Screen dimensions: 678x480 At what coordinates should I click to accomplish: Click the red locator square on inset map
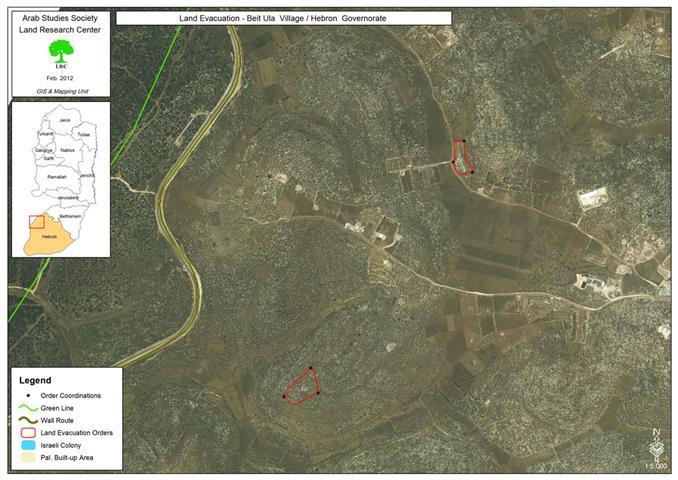(x=36, y=221)
